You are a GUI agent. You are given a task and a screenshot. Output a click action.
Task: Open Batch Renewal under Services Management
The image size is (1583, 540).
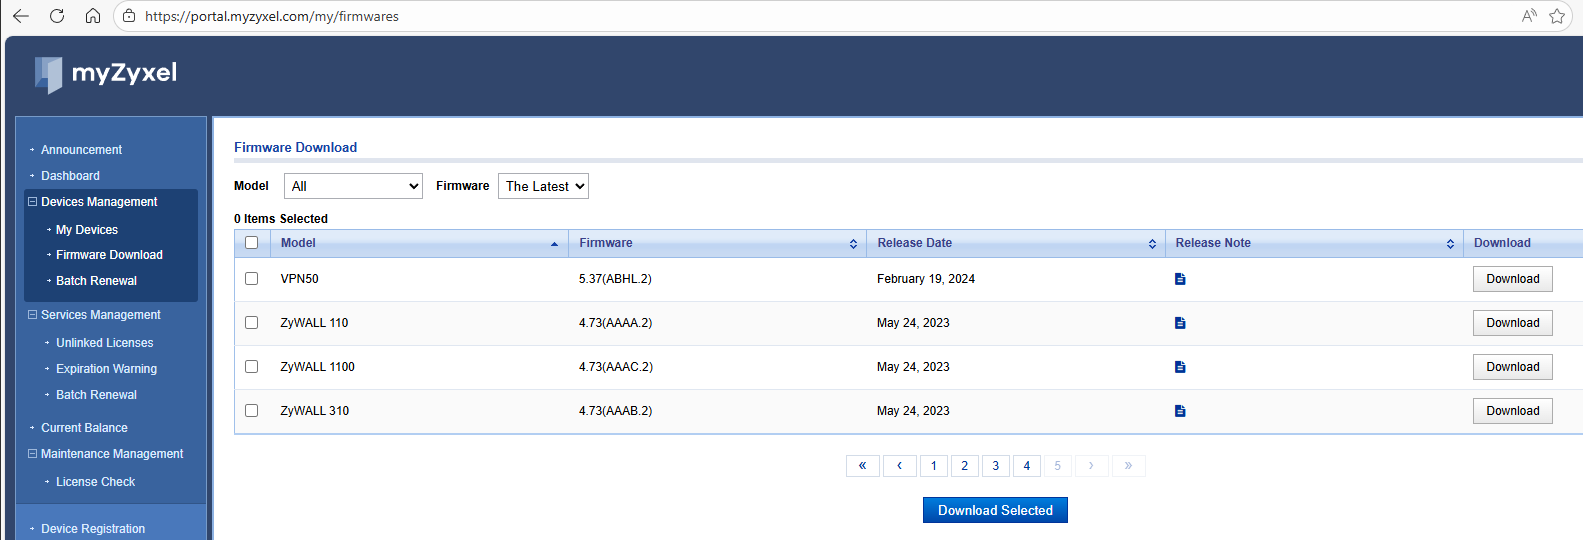point(96,395)
